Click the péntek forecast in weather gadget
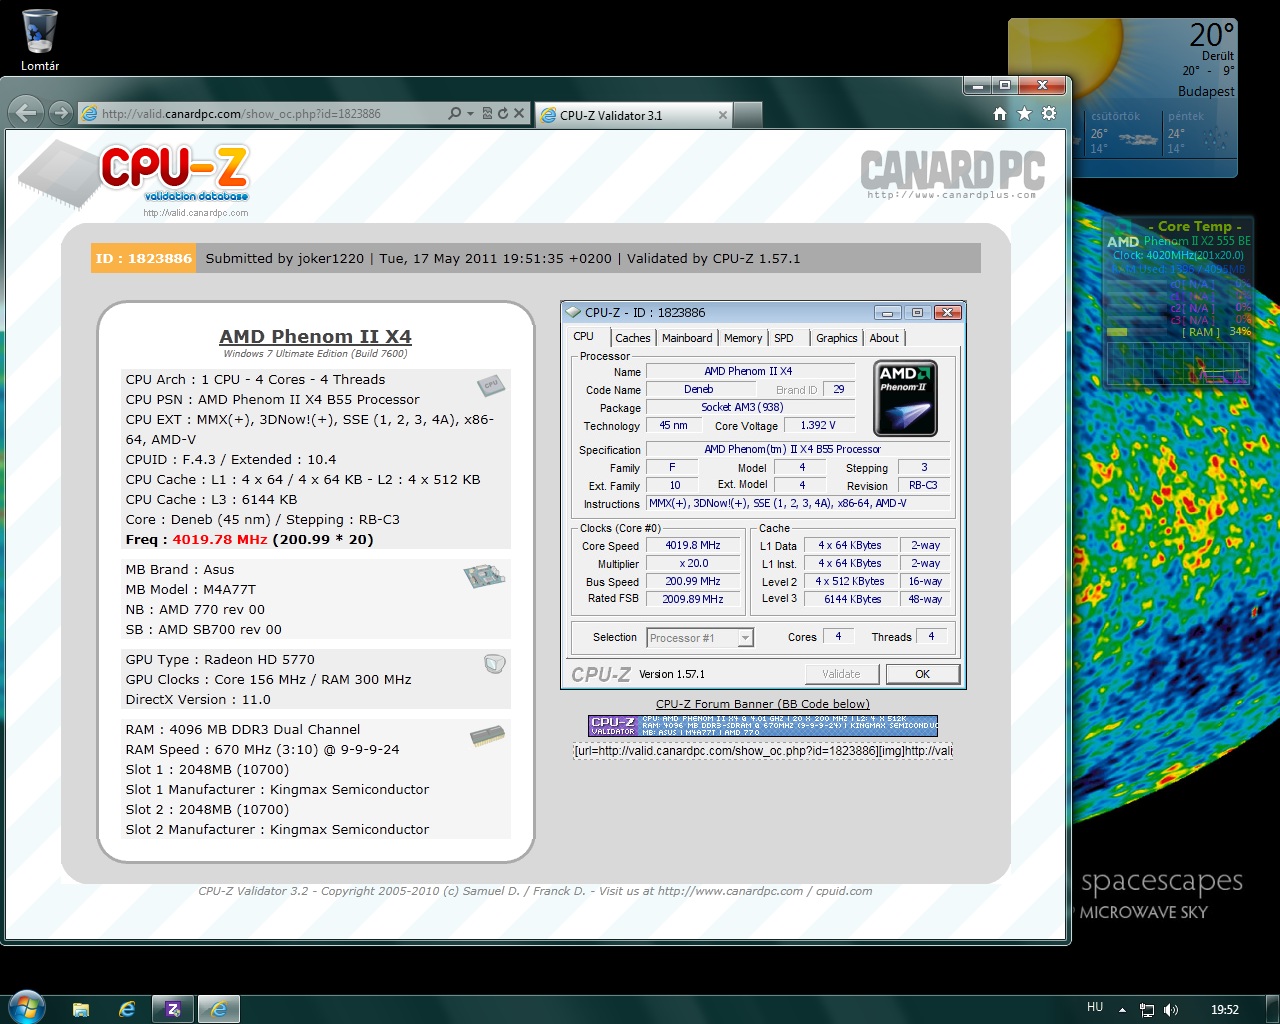 pos(1198,132)
